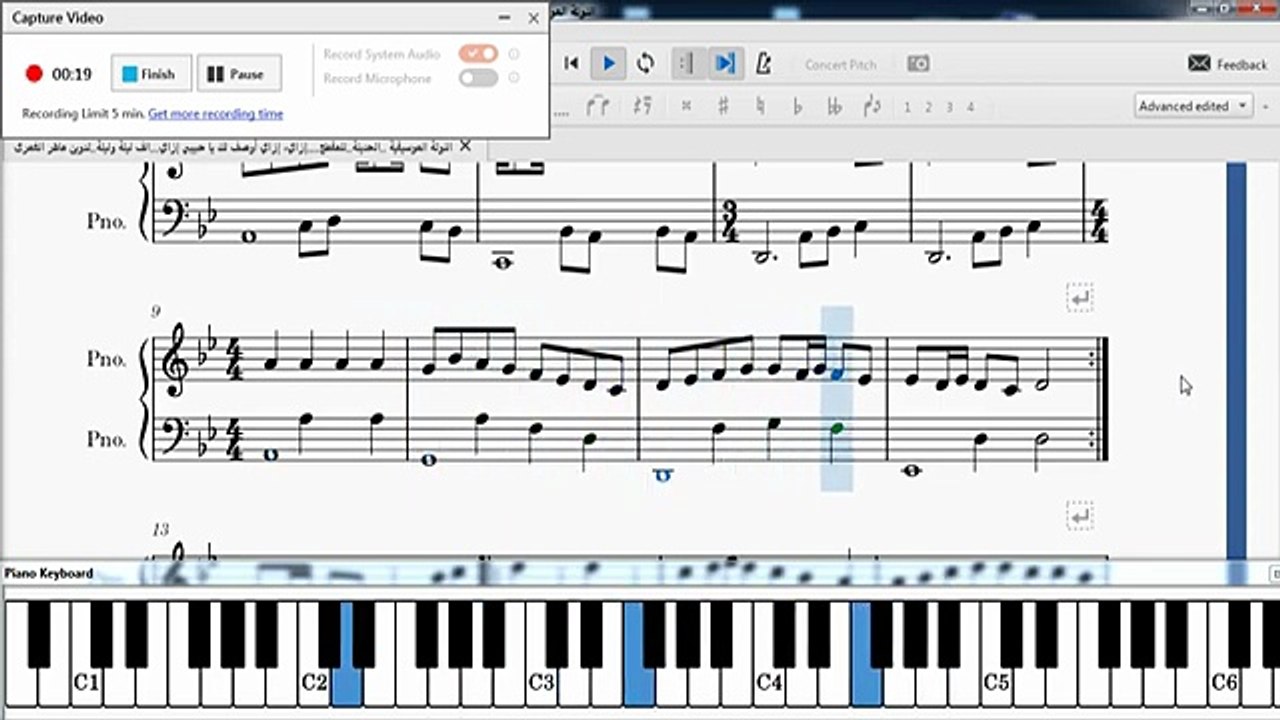Minimize the Capture Video window
1280x720 pixels.
click(502, 18)
